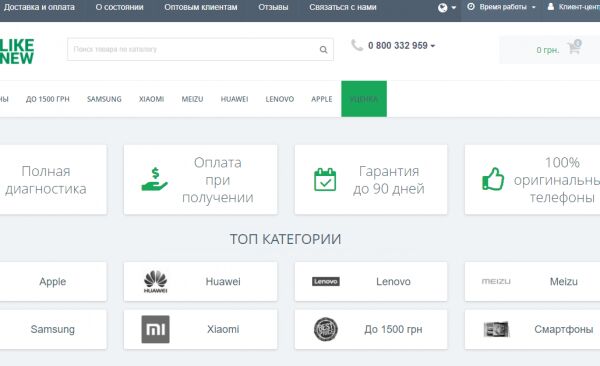Screen dimensions: 600x366
Task: Open the О состоянии menu item
Action: tap(119, 7)
